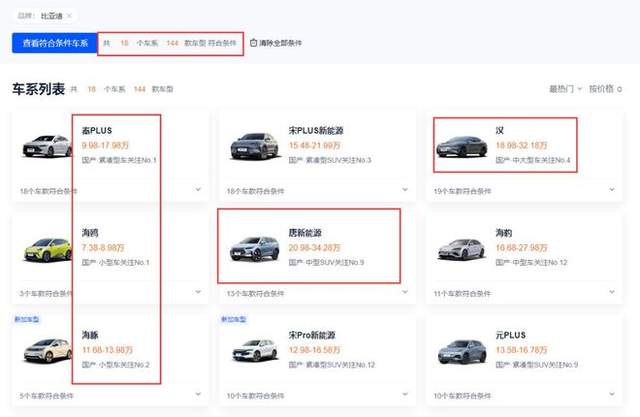Viewport: 640px width, 417px height.
Task: Click the 11.68-13.98万 price of 海豚
Action: pyautogui.click(x=107, y=350)
